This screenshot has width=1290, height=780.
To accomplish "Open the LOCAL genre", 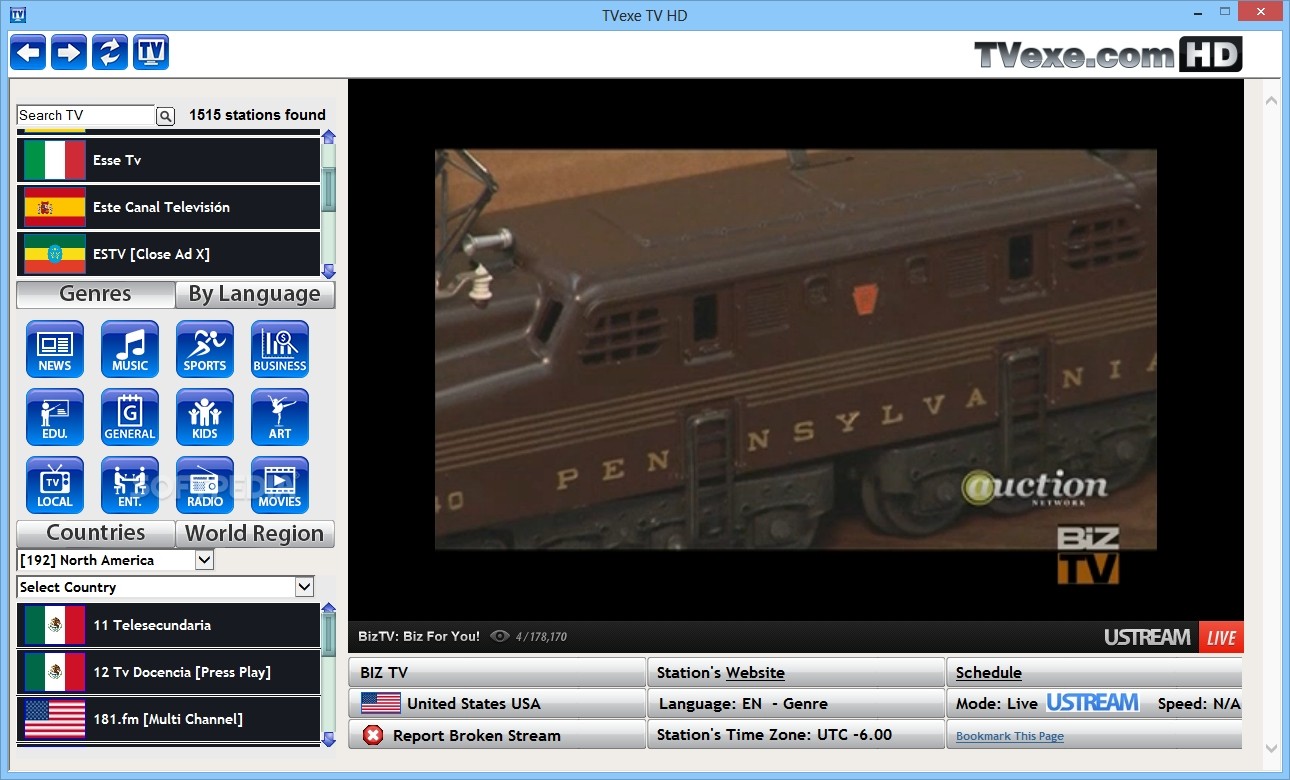I will tap(55, 485).
